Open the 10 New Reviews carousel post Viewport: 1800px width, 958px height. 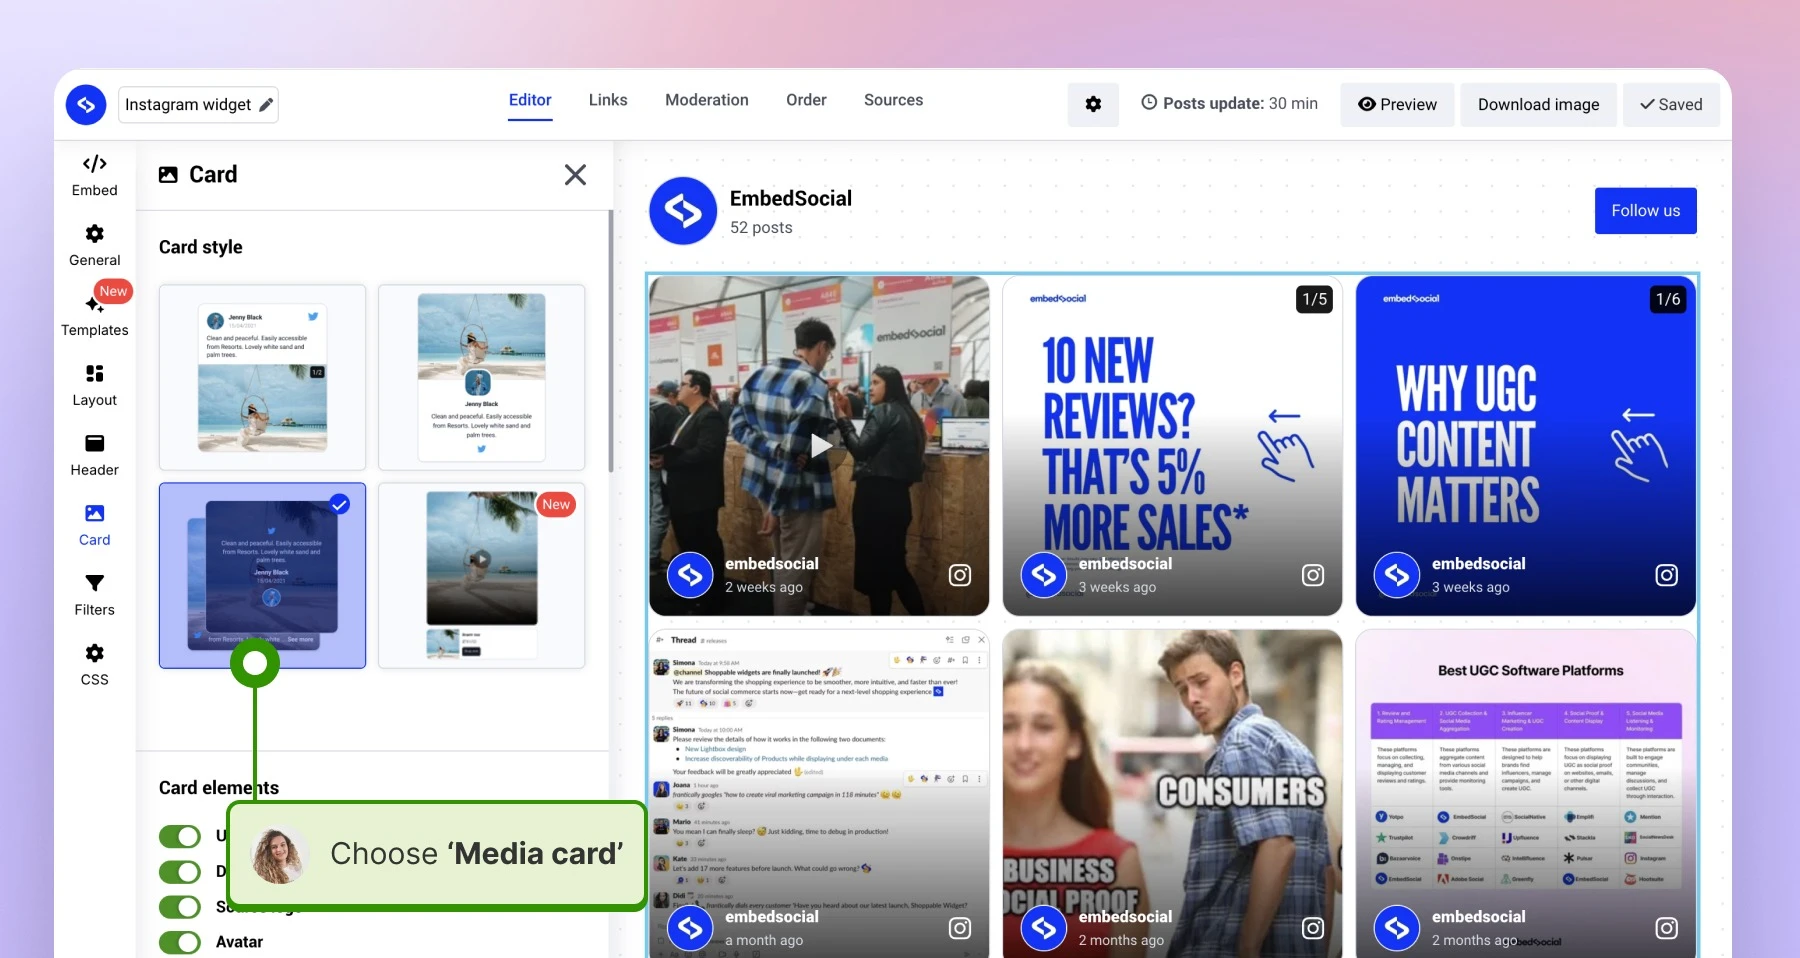coord(1172,446)
